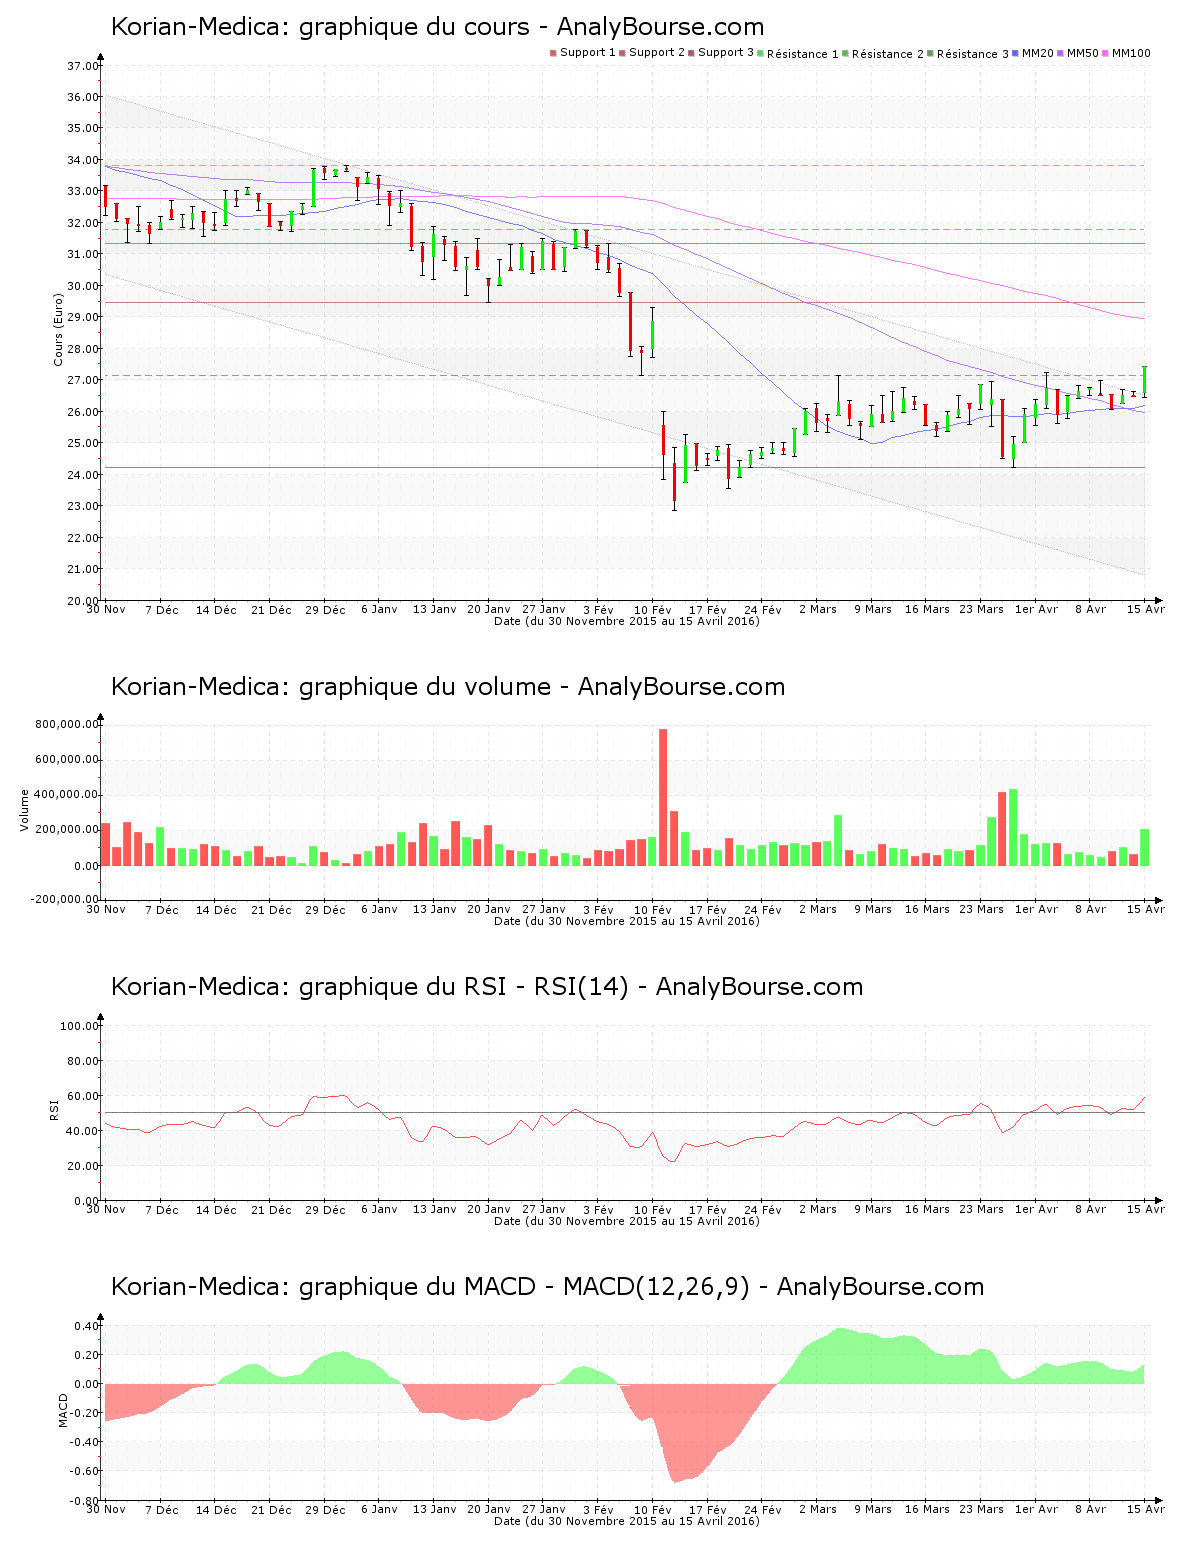Click the tallest green volume bar before 1er Avr

(x=1013, y=828)
